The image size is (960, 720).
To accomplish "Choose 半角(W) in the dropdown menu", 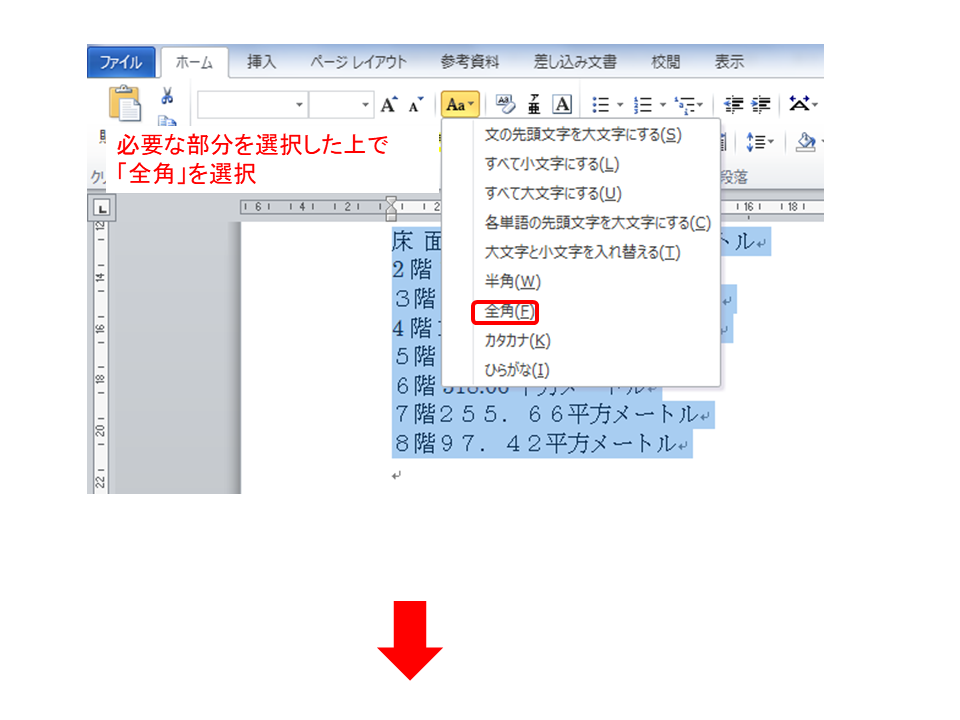I will click(512, 282).
